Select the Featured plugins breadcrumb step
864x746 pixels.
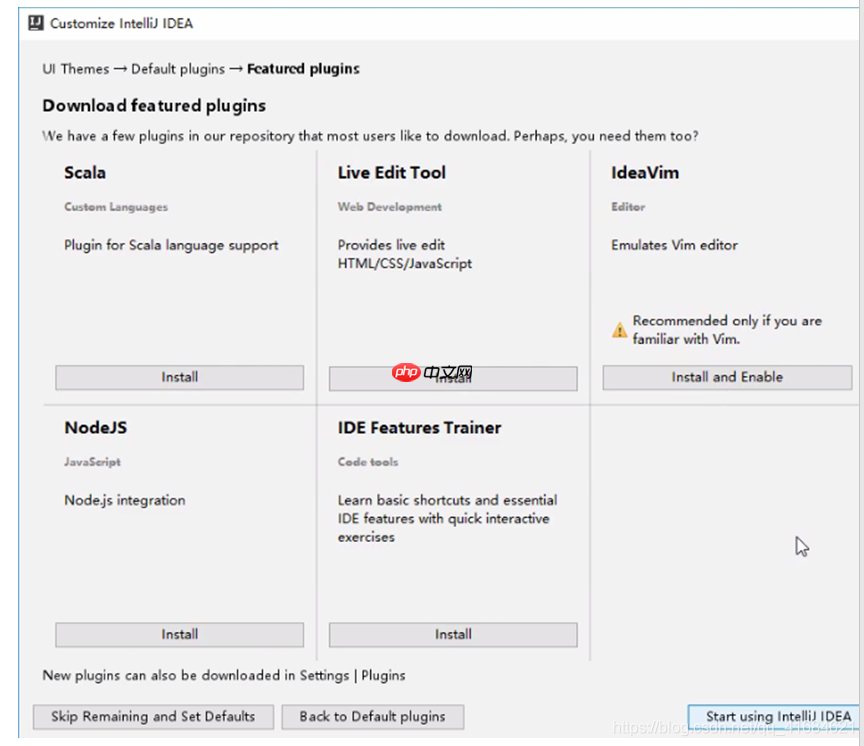click(x=303, y=69)
